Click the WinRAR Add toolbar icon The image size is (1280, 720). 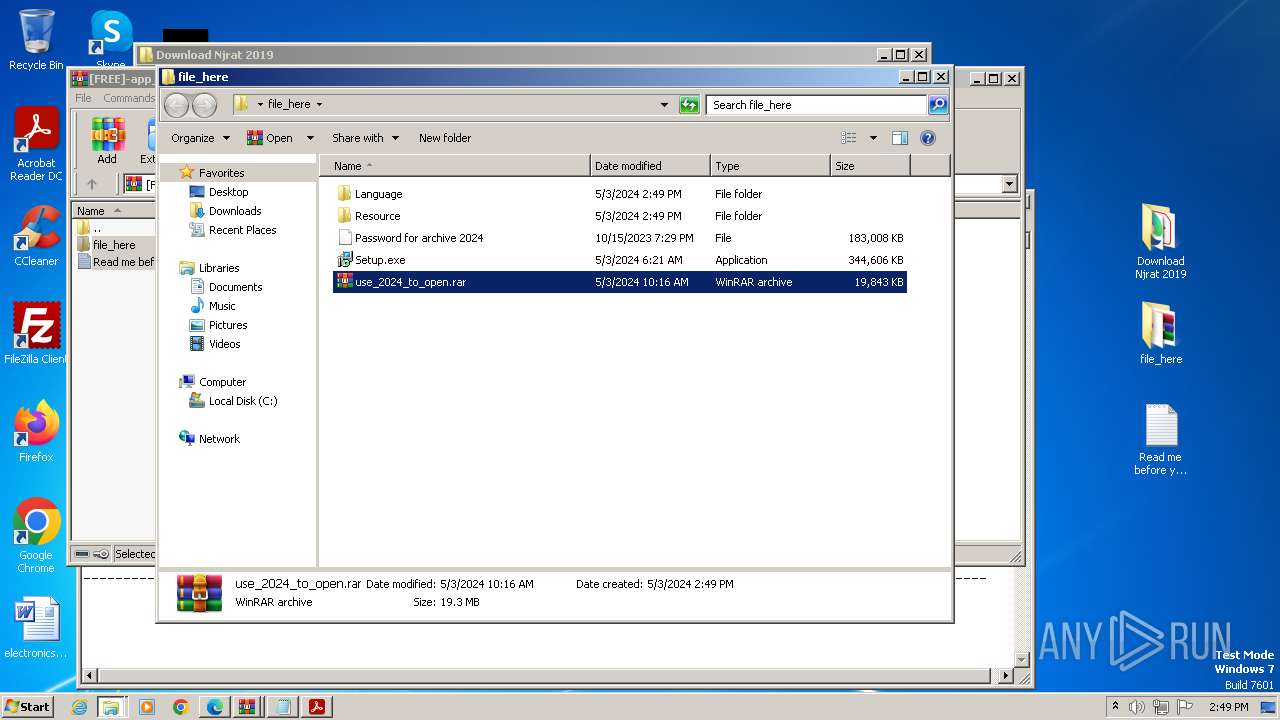tap(107, 141)
